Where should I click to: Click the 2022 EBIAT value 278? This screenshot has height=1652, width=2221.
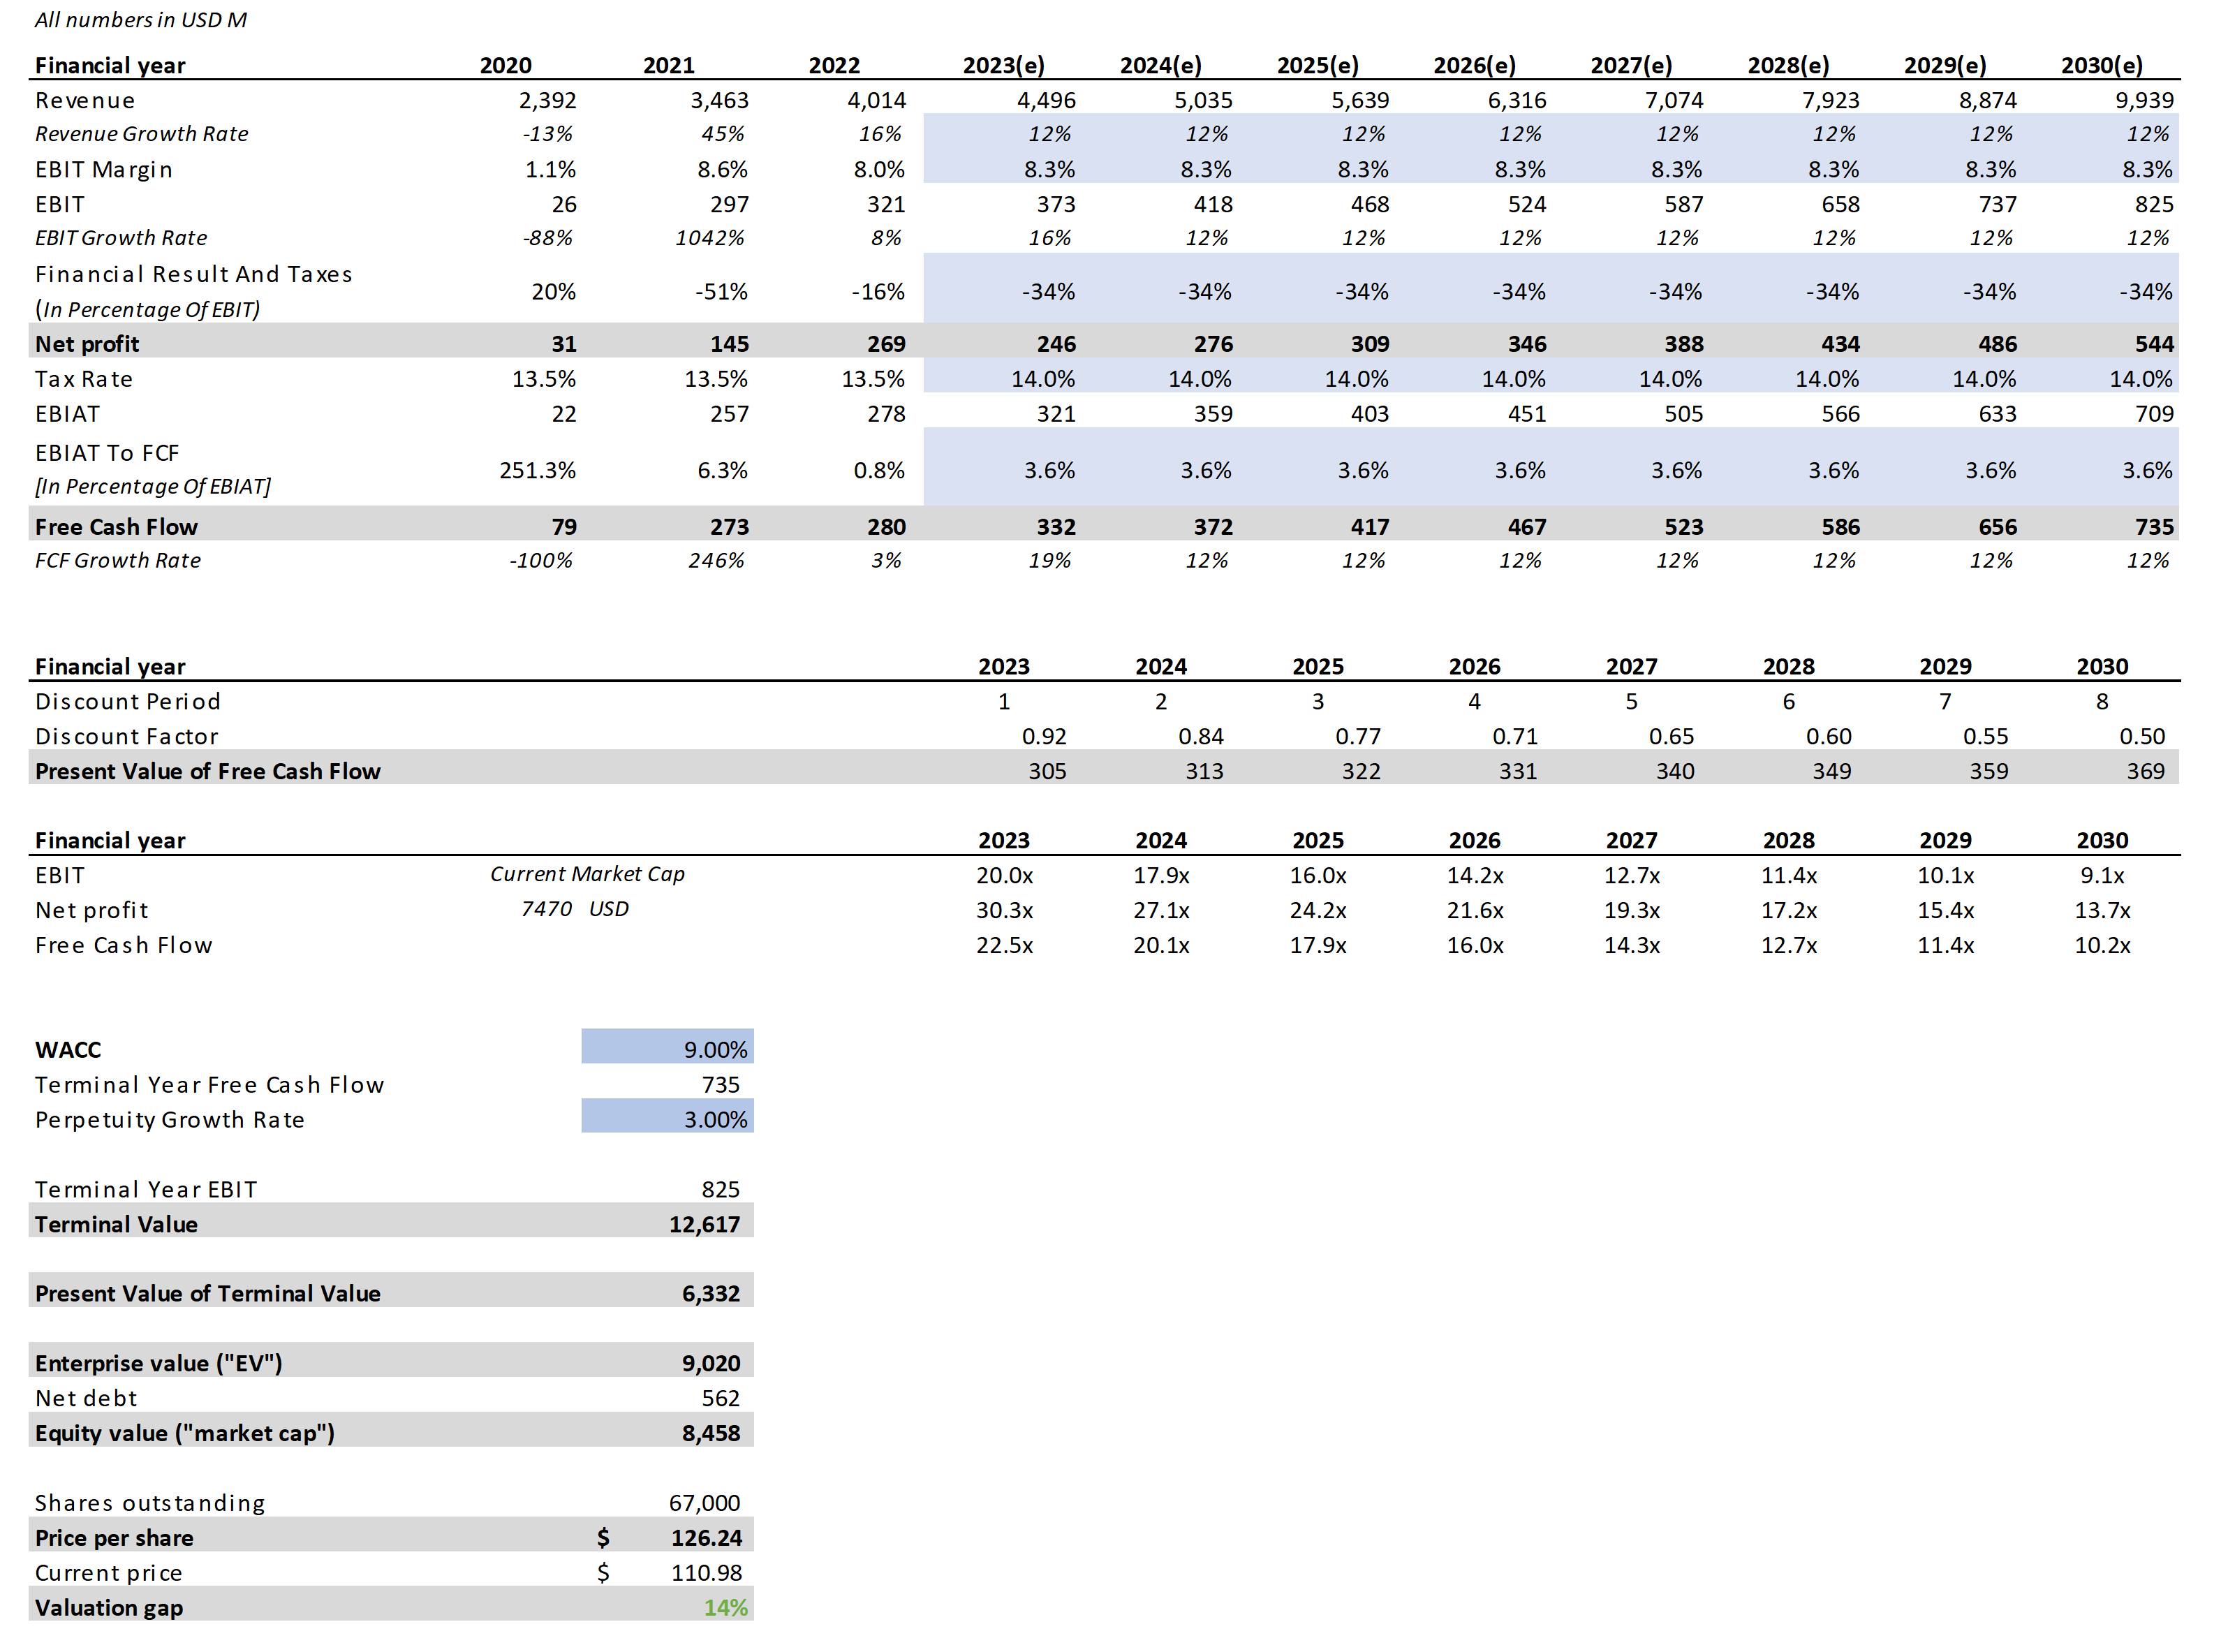click(886, 414)
